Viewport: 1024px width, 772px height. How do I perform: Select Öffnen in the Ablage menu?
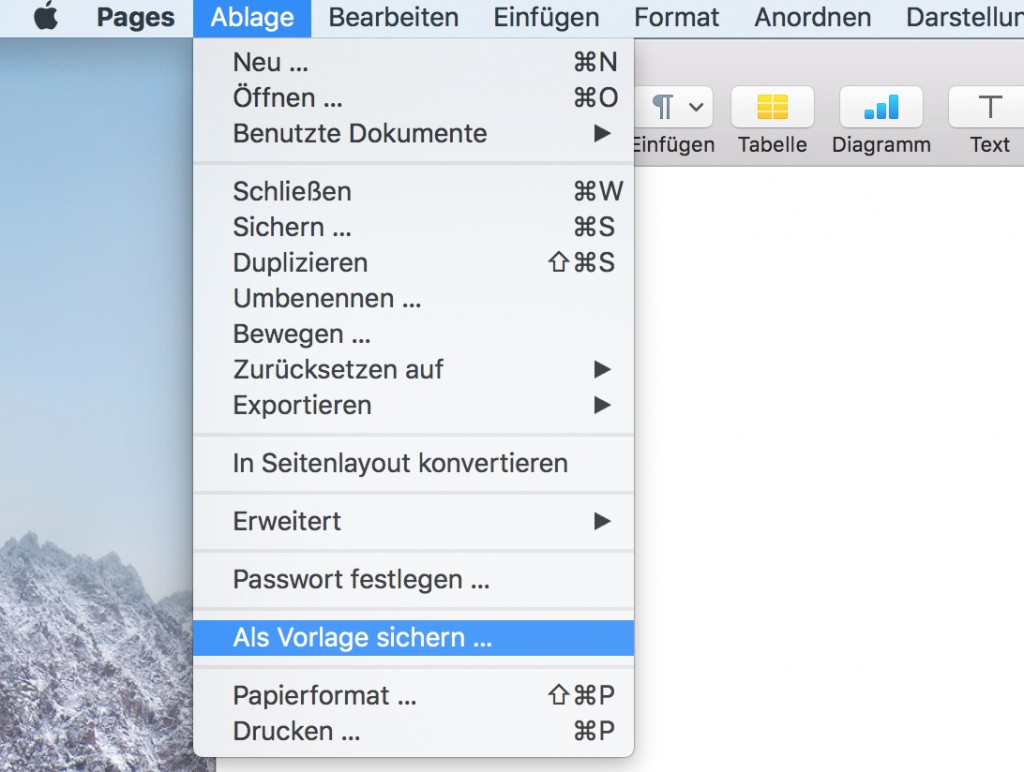coord(288,98)
